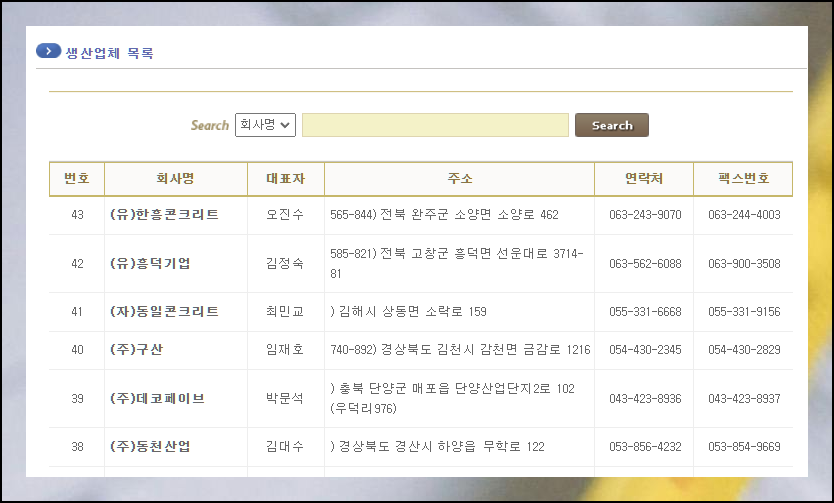
Task: Click fax number 054-430-2829
Action: [744, 349]
